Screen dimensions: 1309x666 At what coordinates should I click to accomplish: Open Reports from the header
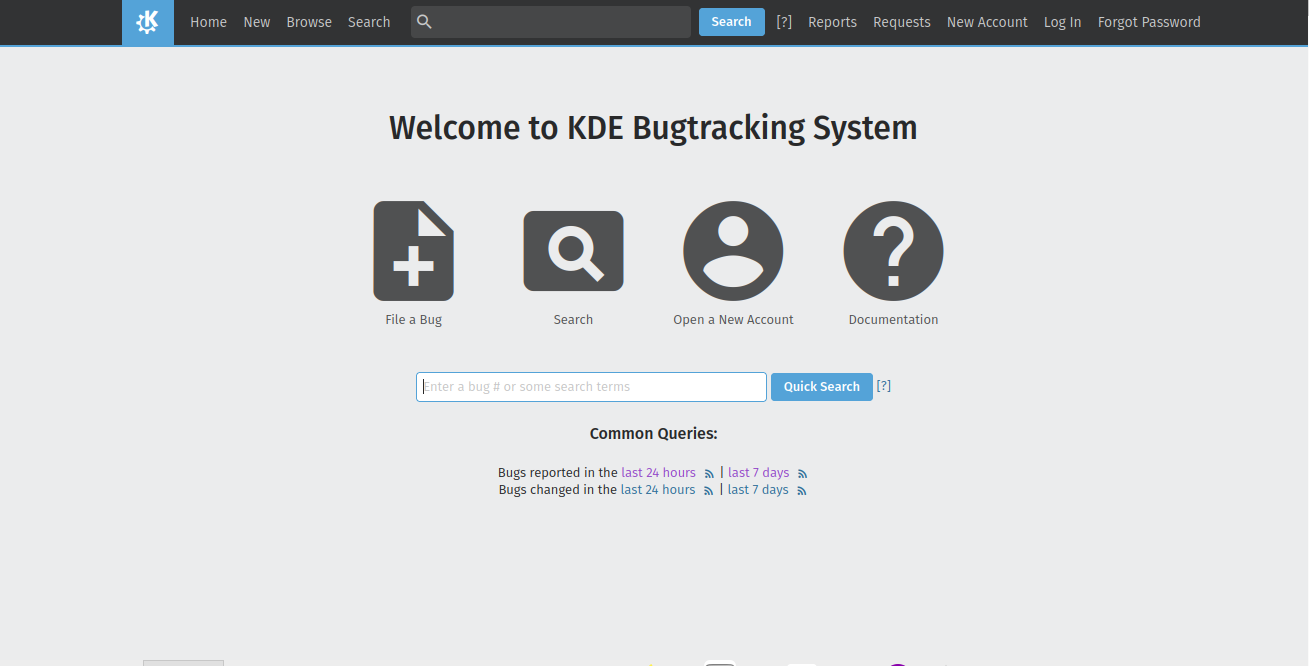coord(832,22)
